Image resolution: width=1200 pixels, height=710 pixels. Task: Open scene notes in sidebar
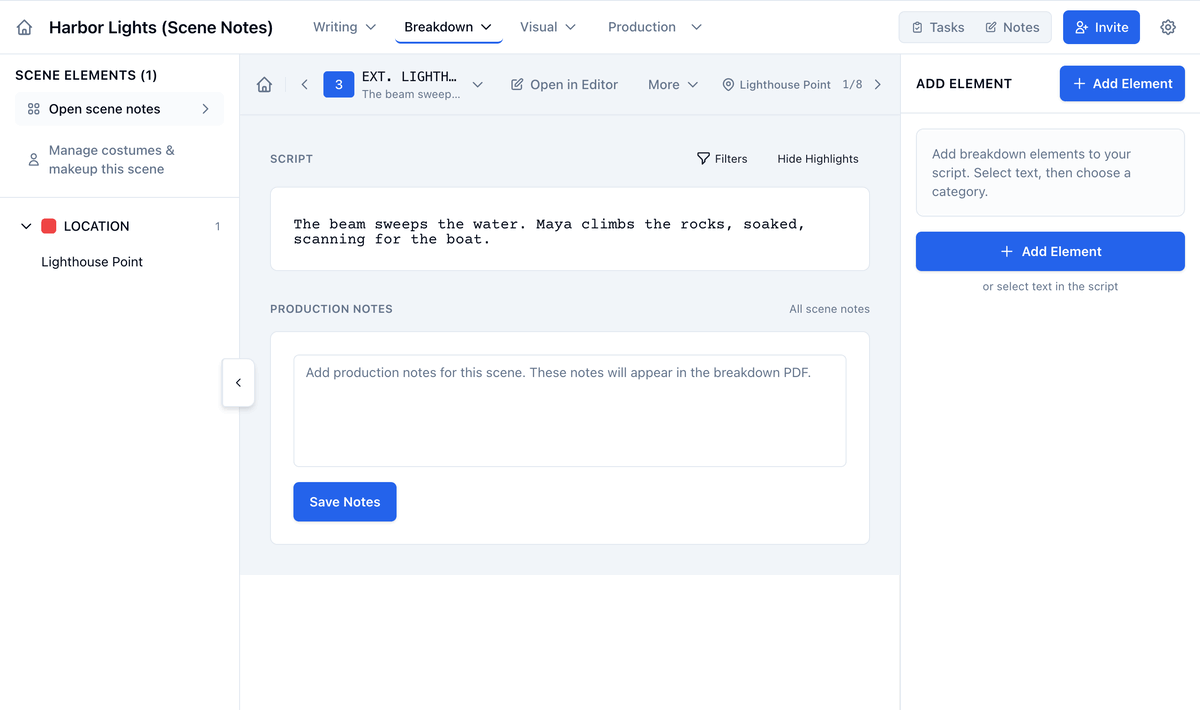click(119, 109)
